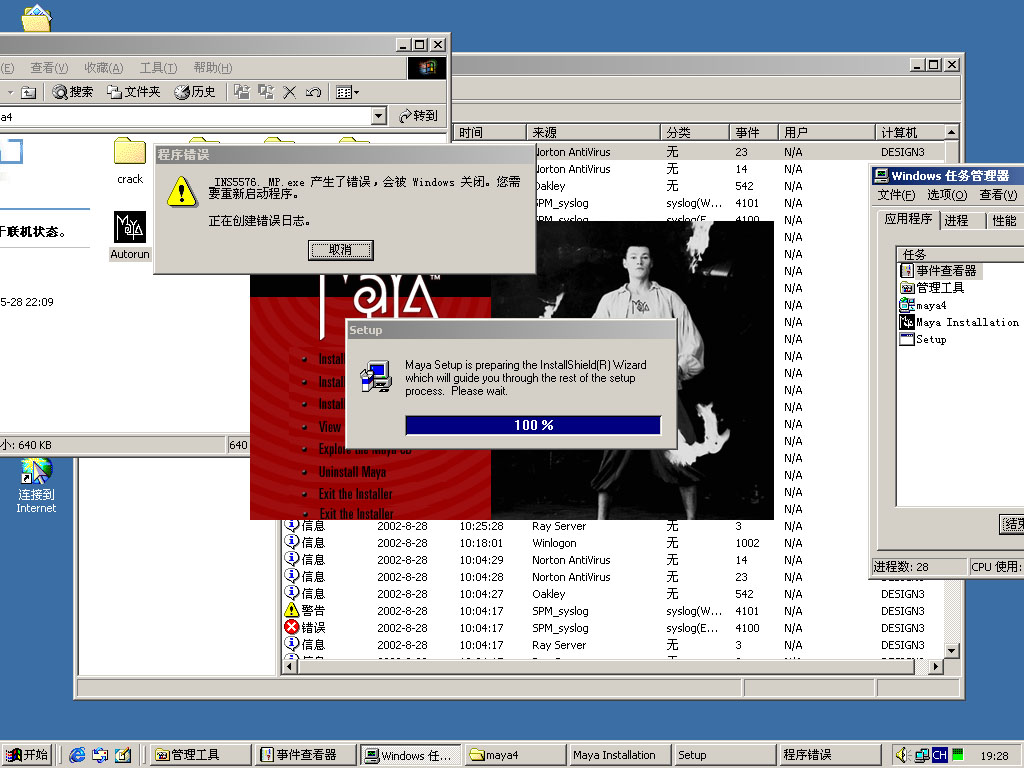This screenshot has width=1024, height=768.
Task: Sort events by the 分类 column header
Action: pyautogui.click(x=695, y=133)
